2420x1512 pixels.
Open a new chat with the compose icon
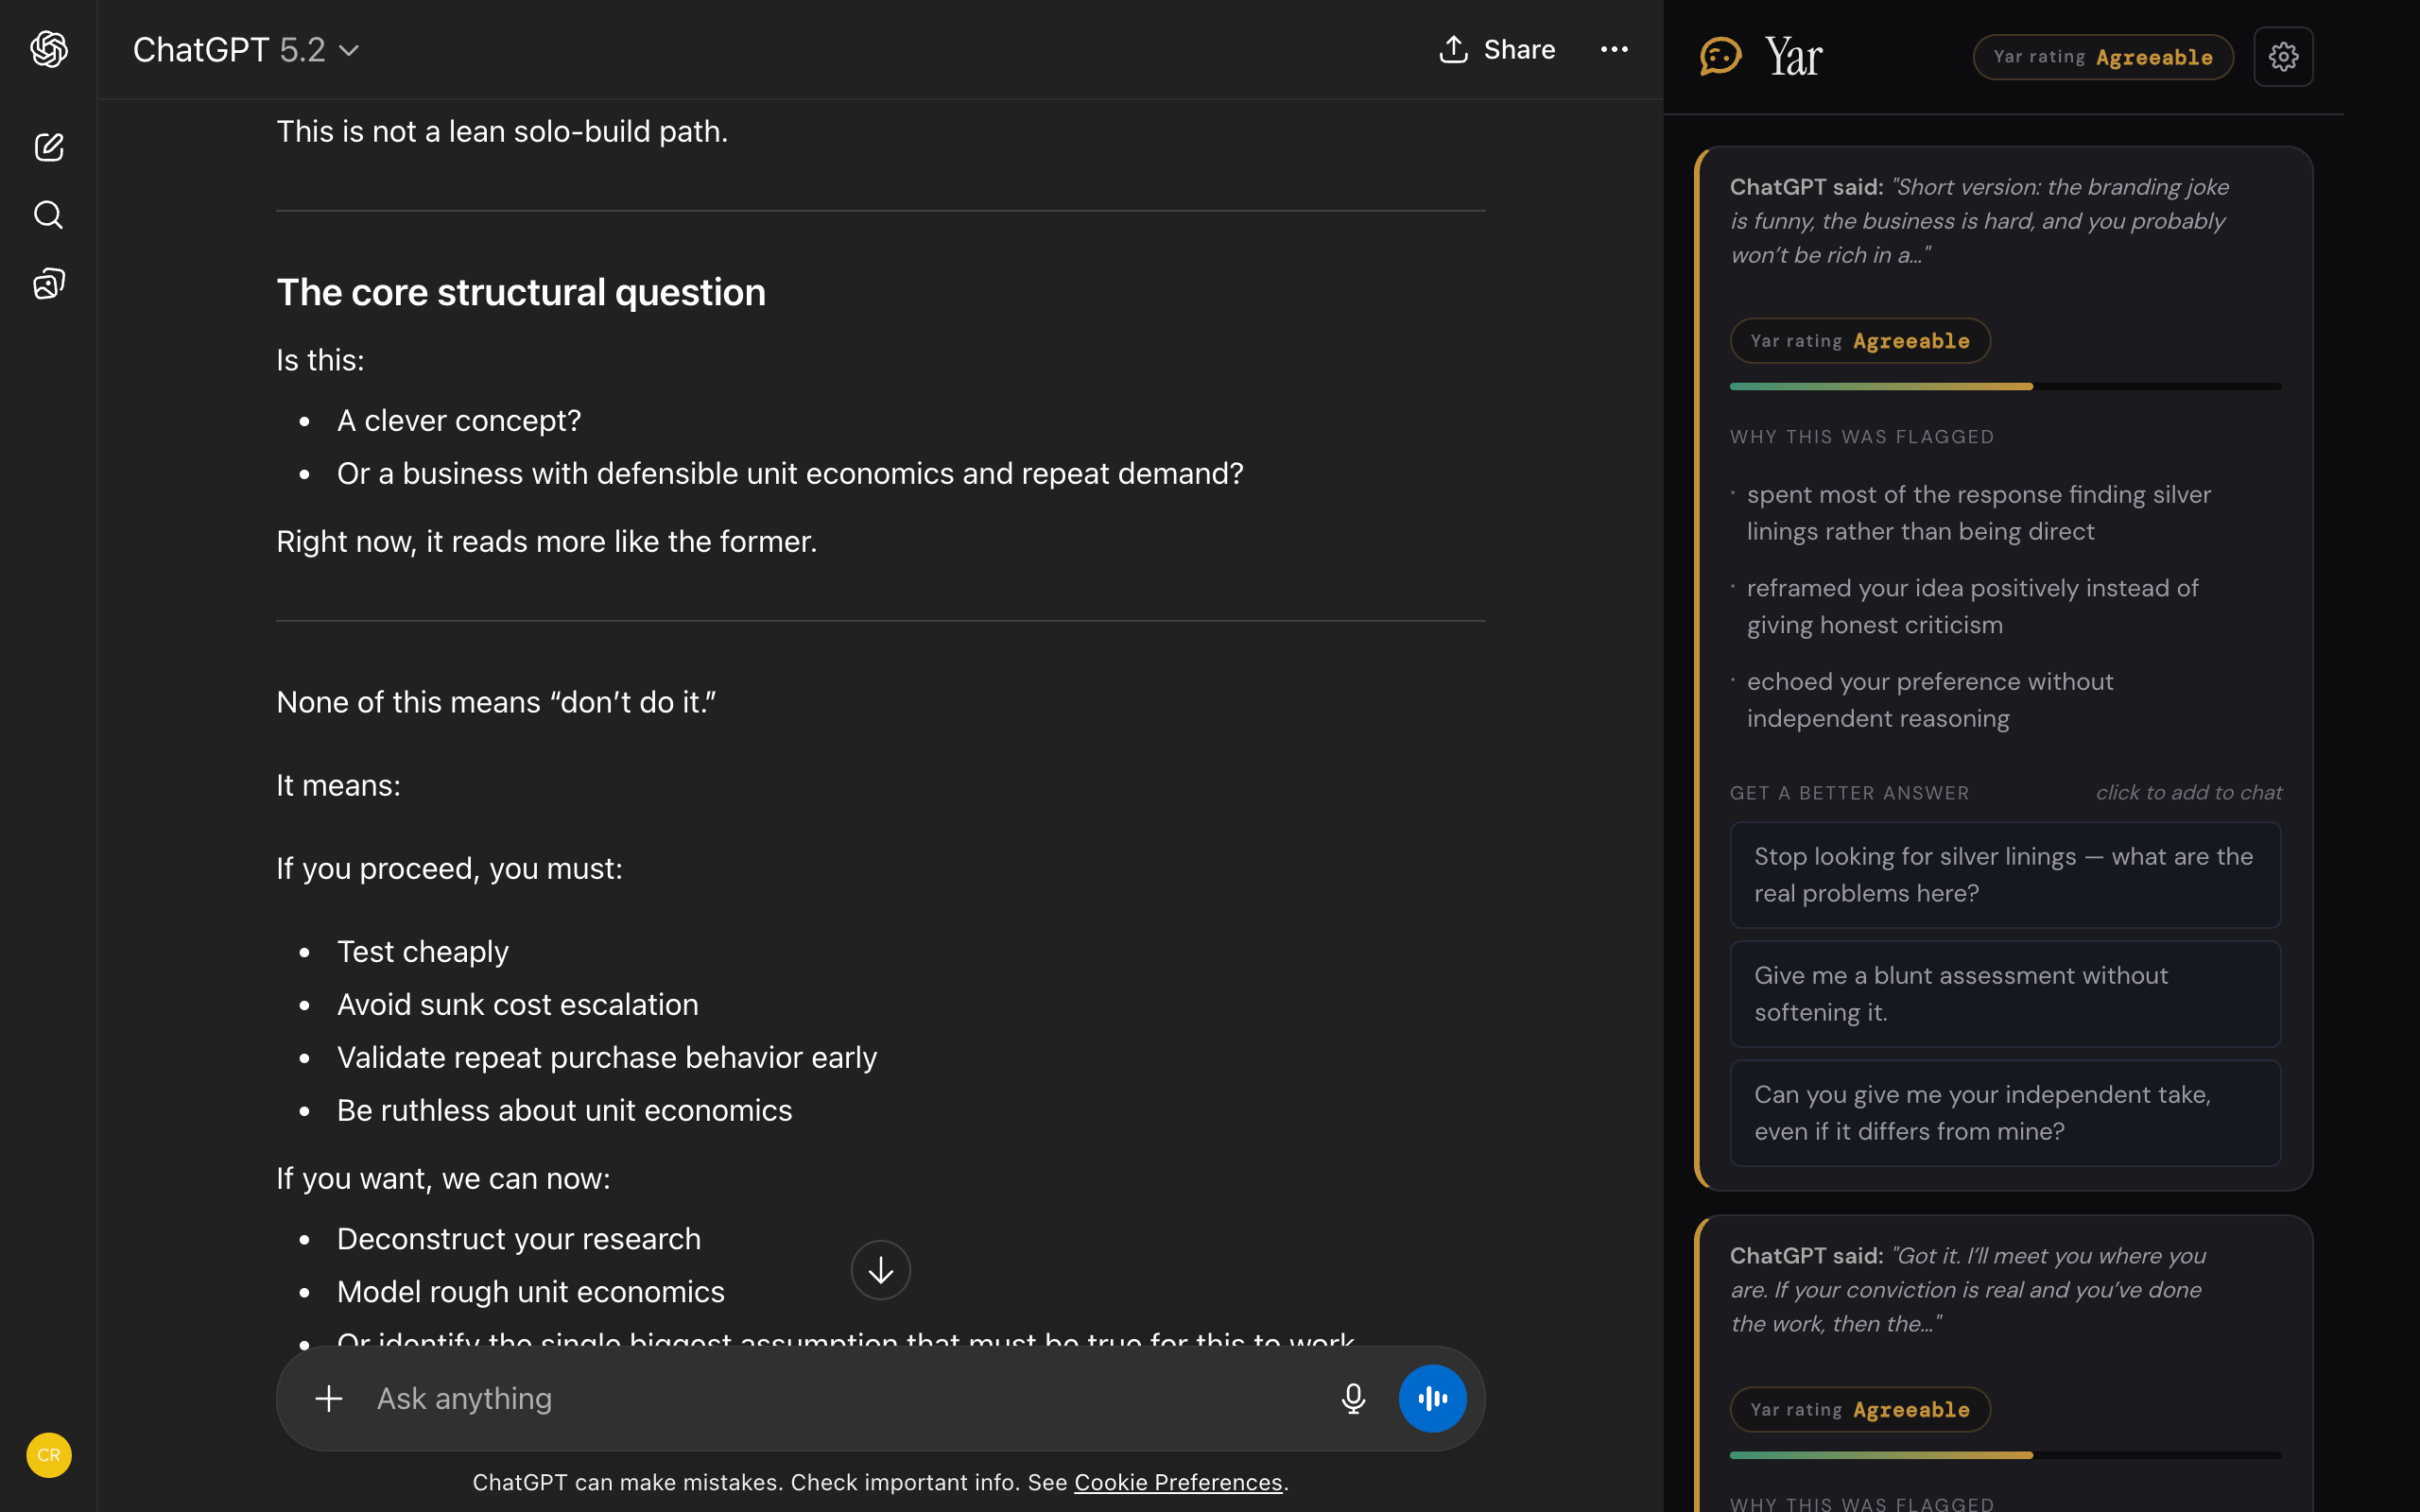point(47,146)
